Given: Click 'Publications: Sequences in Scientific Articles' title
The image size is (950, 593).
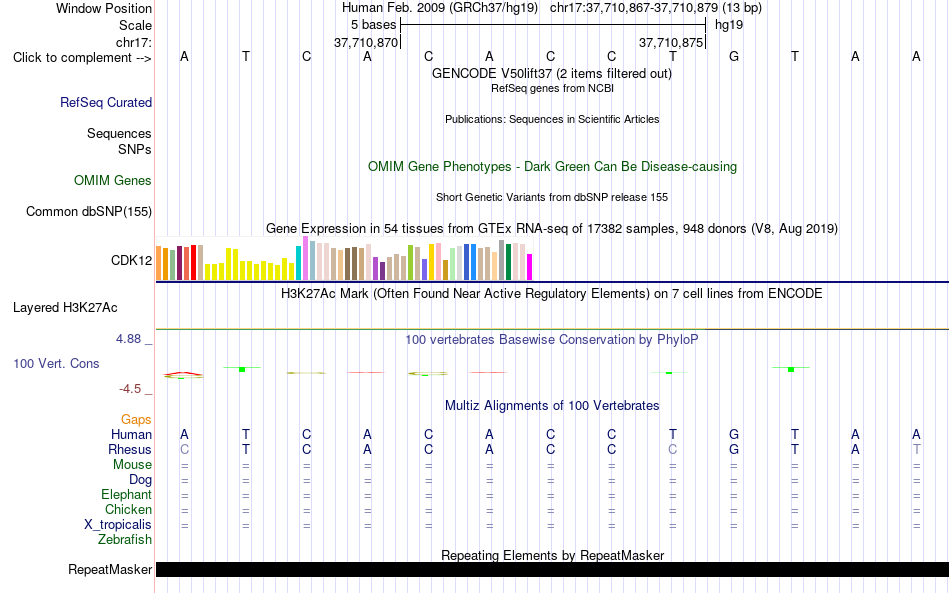Looking at the screenshot, I should click(x=552, y=119).
